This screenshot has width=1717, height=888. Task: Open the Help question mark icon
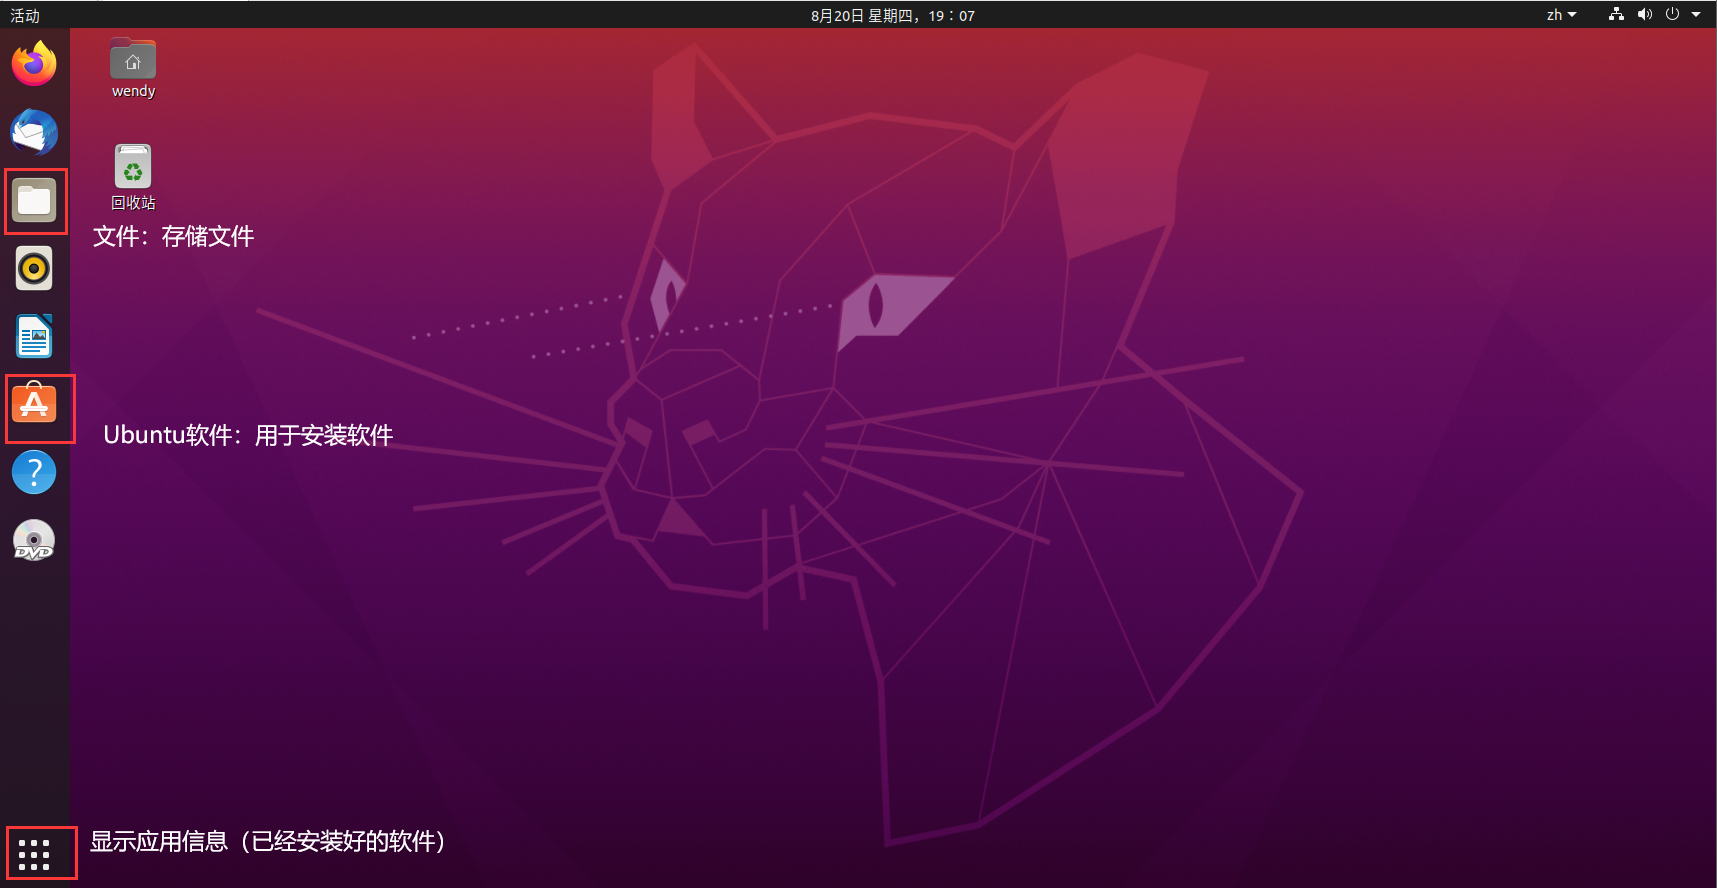(34, 472)
